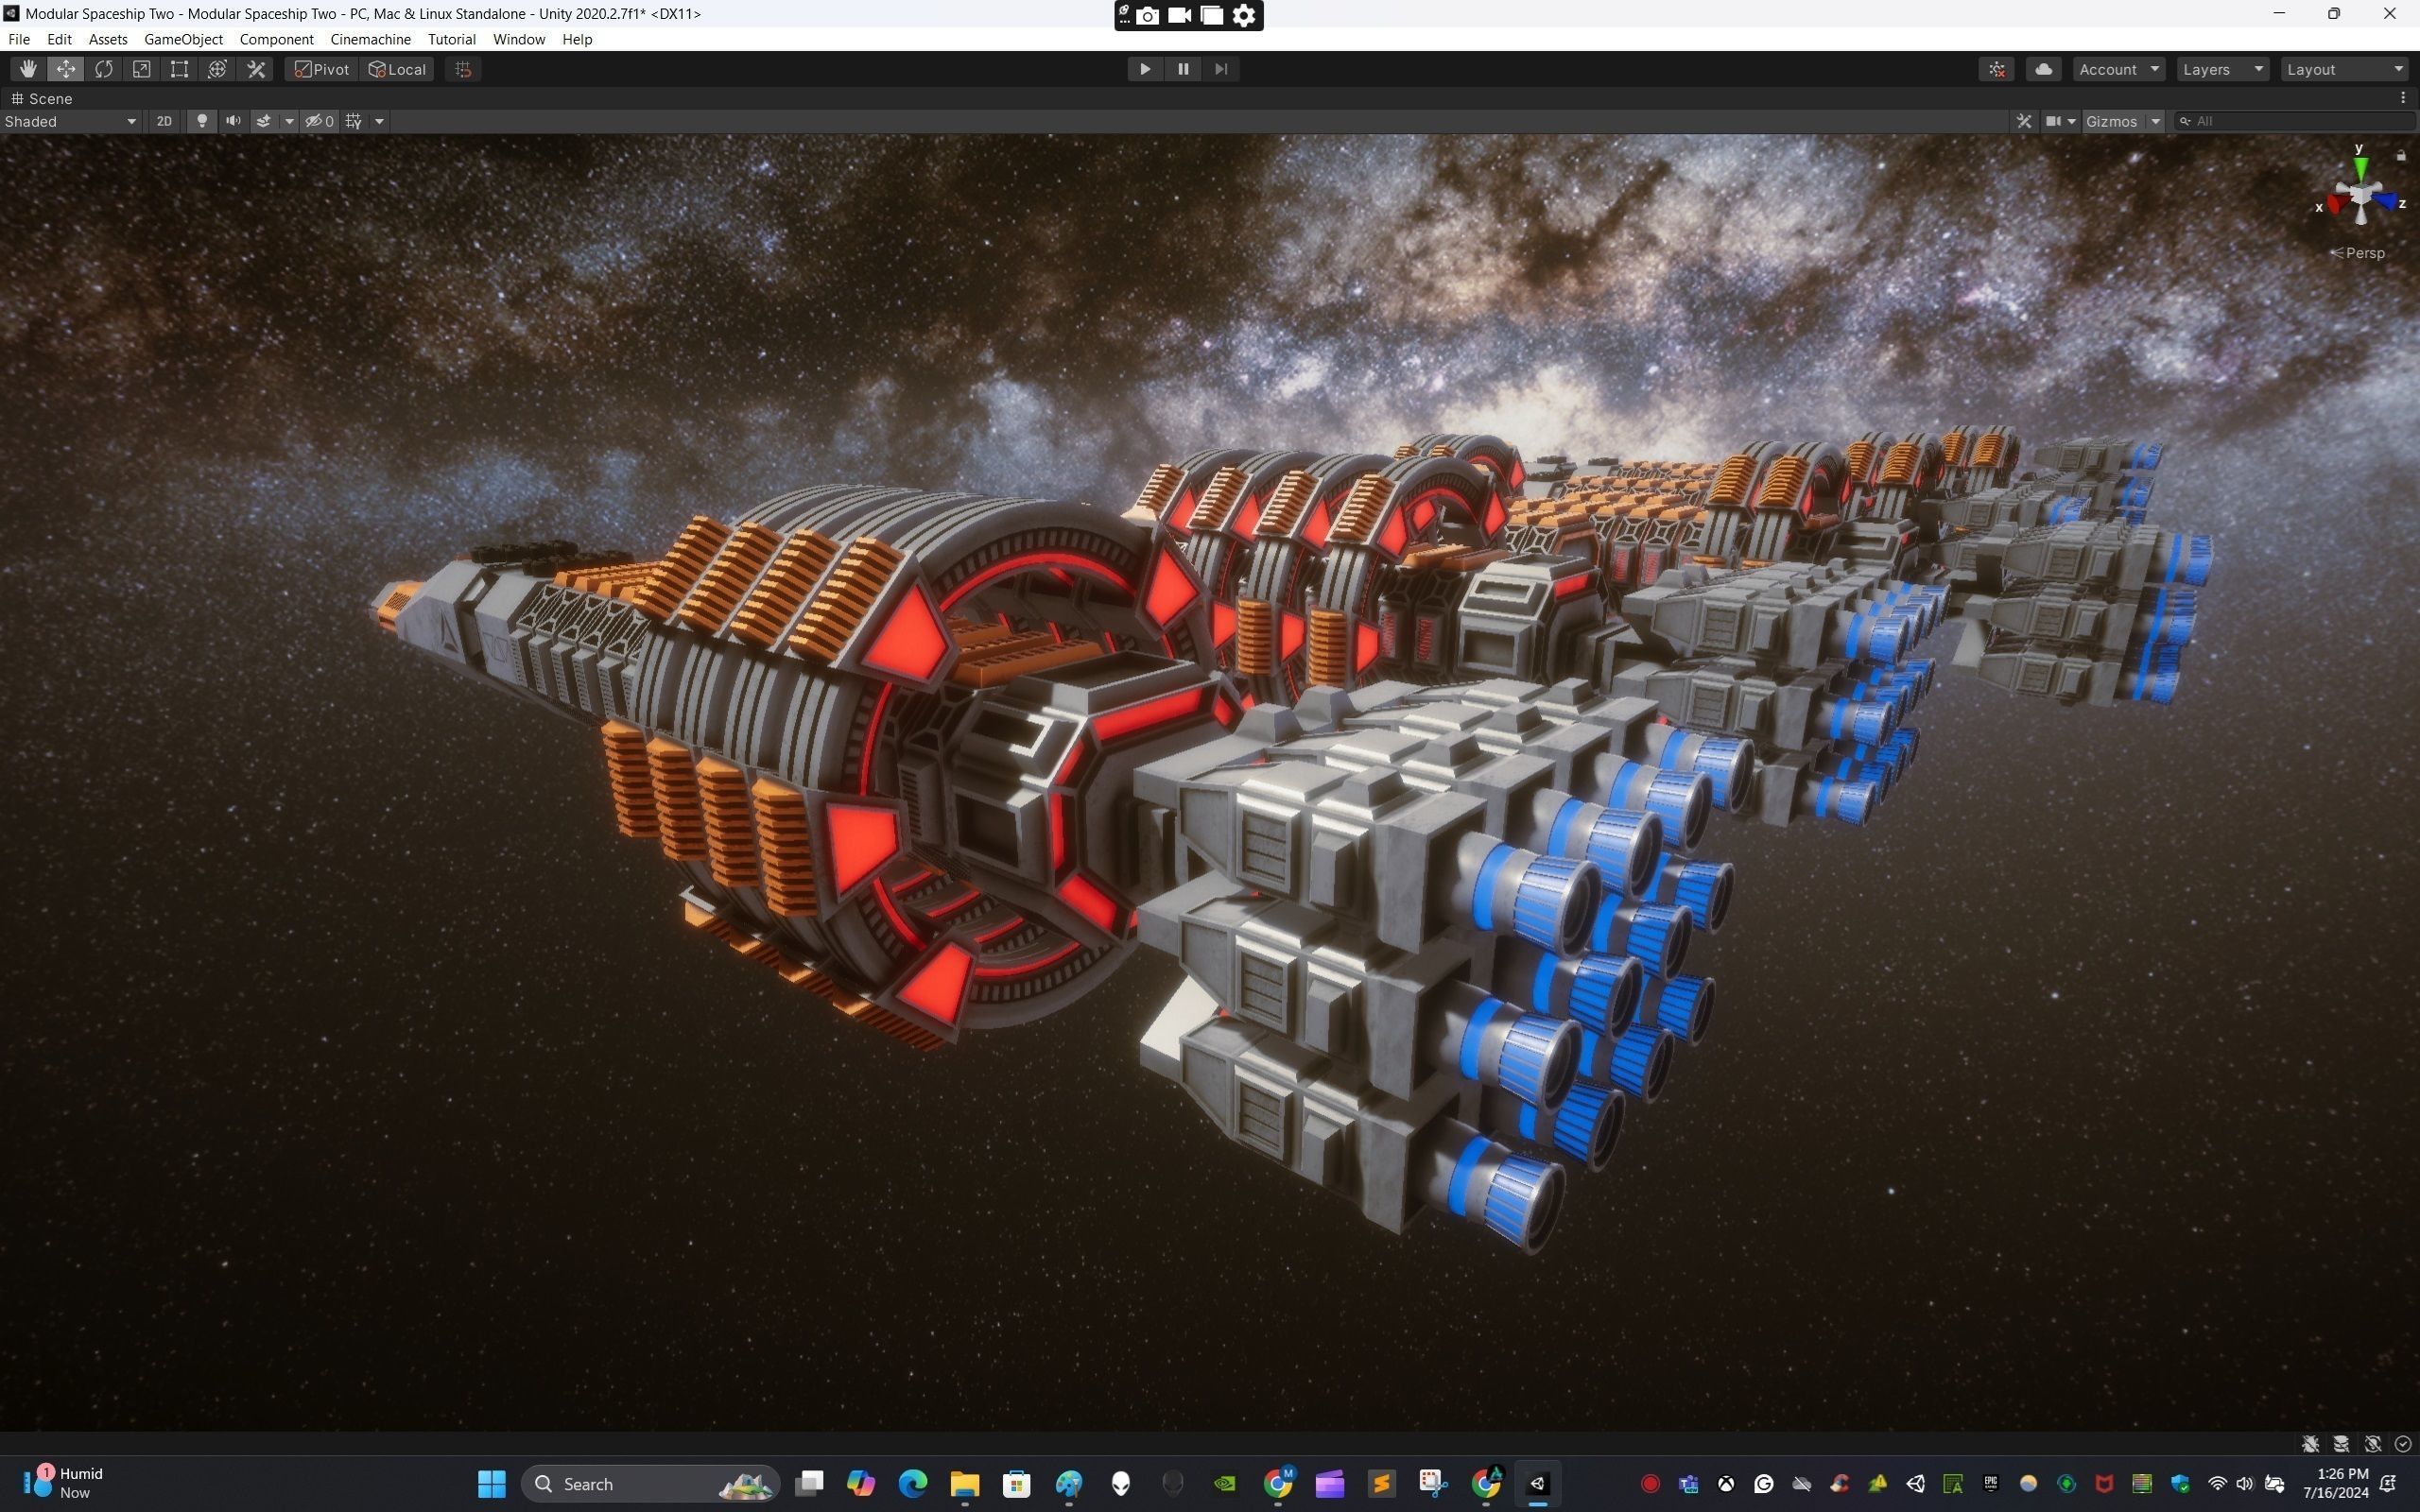Open Epic Games tray icon
This screenshot has height=1512, width=2420.
pyautogui.click(x=1991, y=1484)
